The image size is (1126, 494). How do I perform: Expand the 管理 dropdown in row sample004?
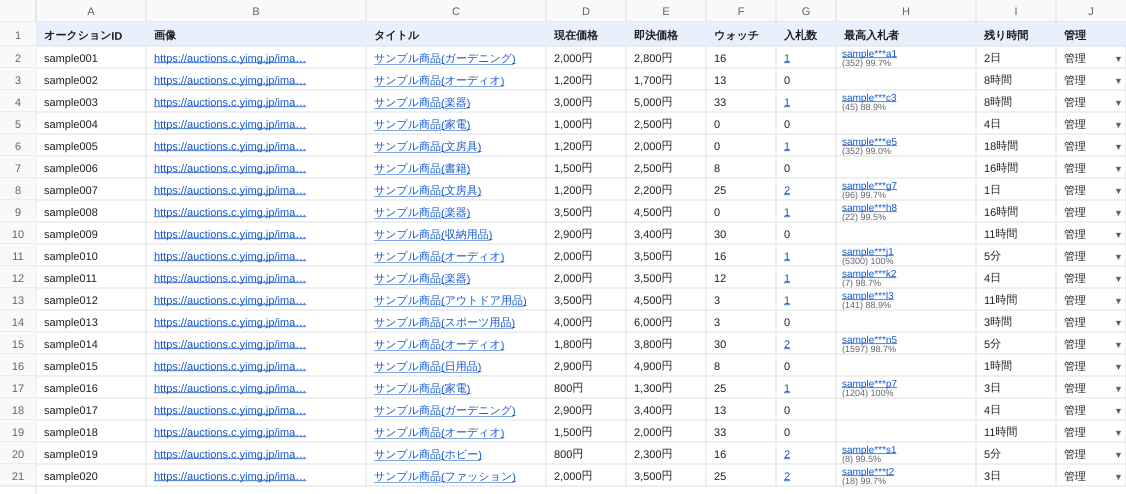point(1118,125)
